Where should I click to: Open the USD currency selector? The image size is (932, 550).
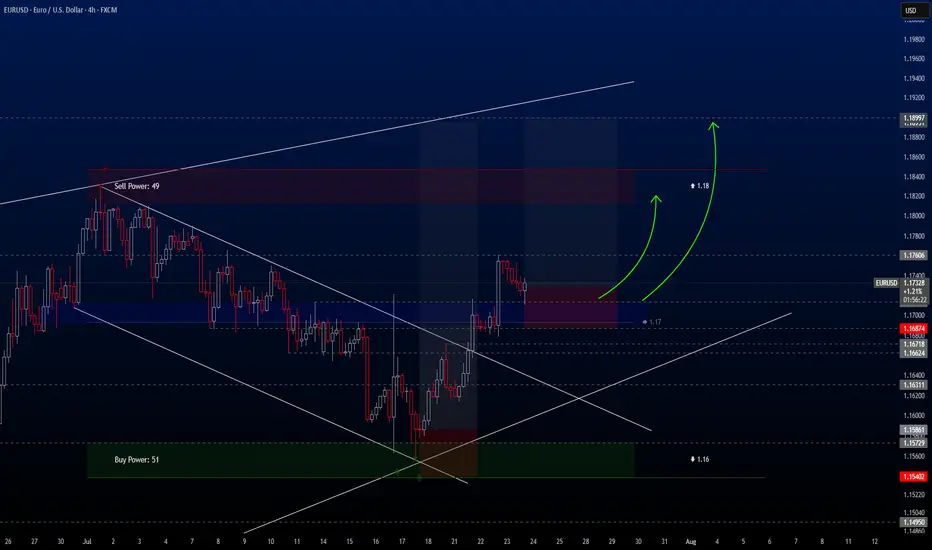[x=913, y=10]
